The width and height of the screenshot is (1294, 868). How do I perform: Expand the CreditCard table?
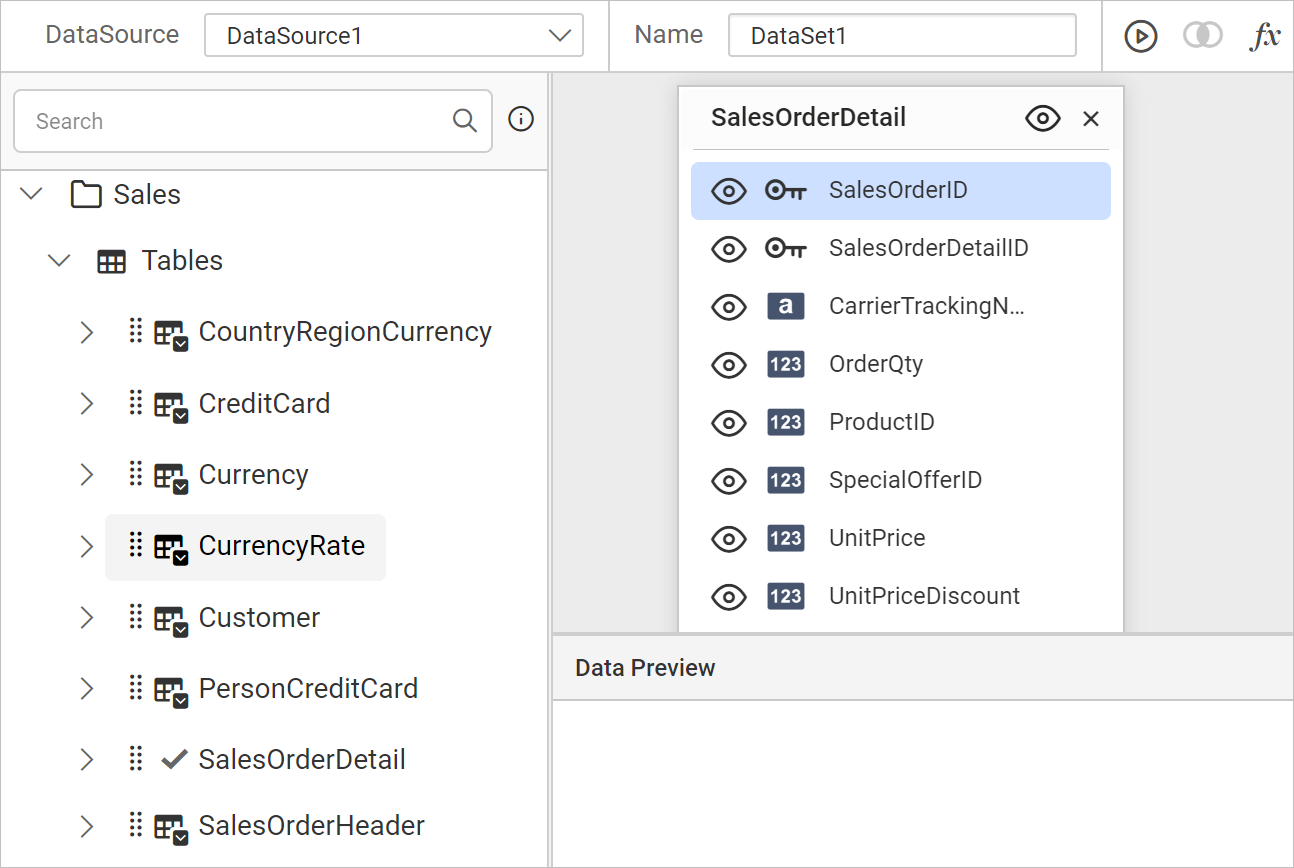tap(86, 403)
